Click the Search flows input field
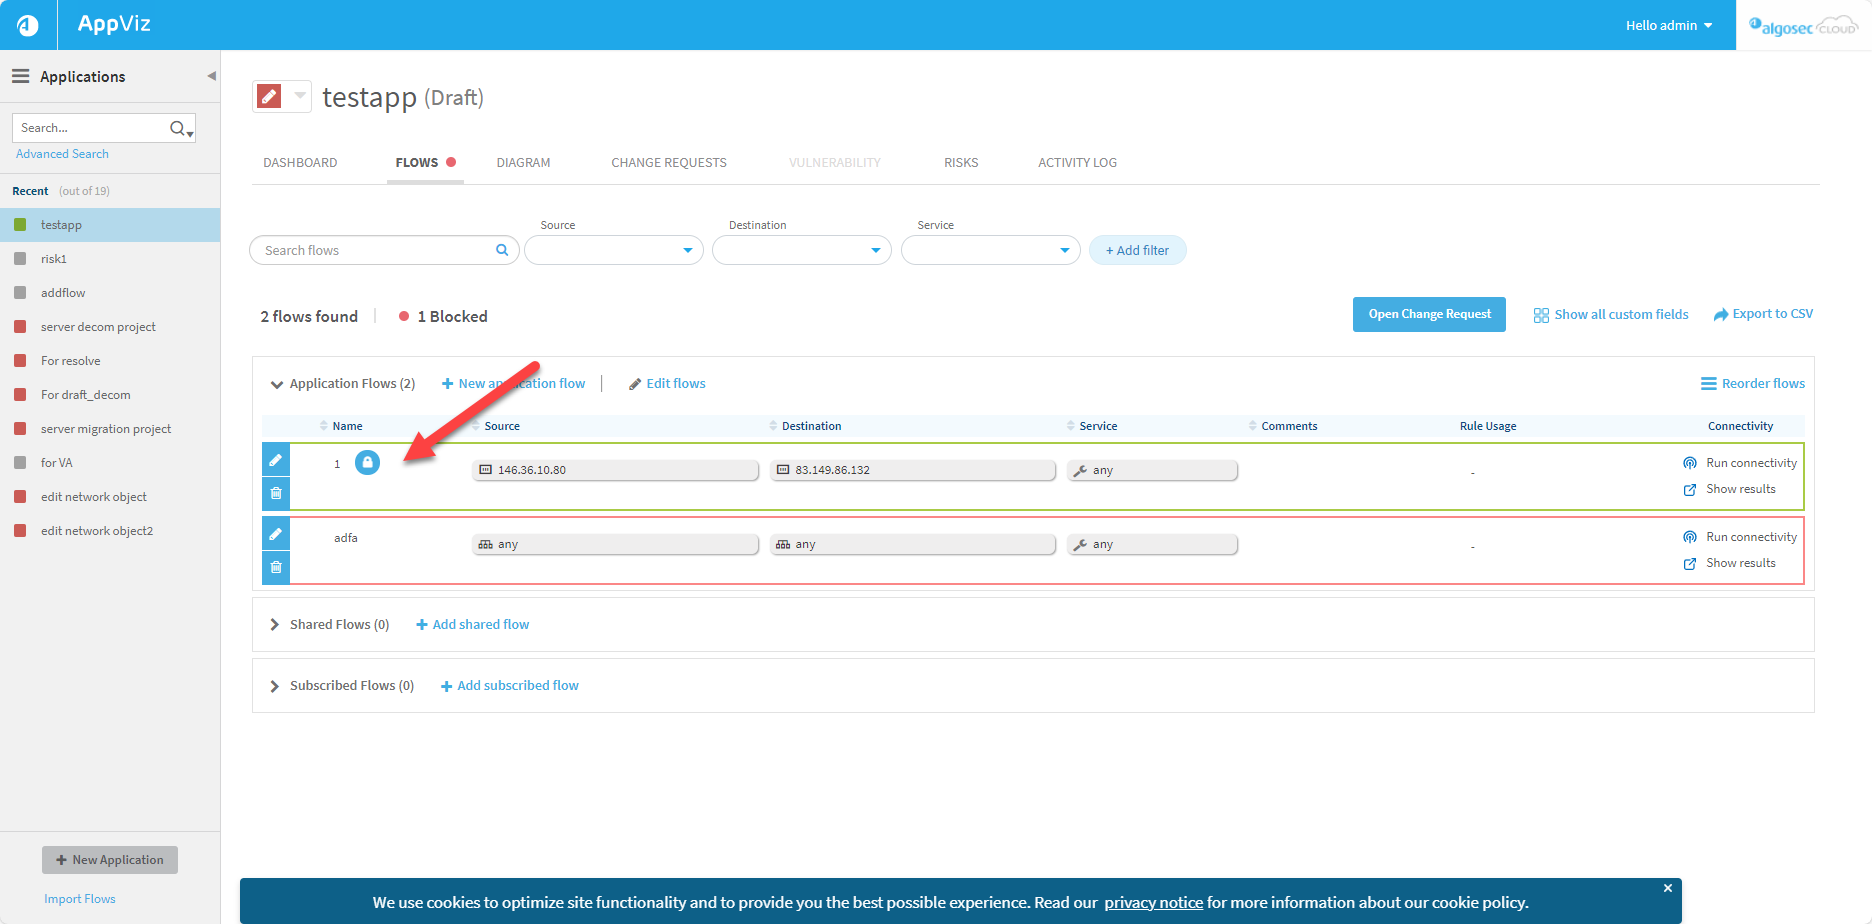Screen dimensions: 1872x924 375,250
